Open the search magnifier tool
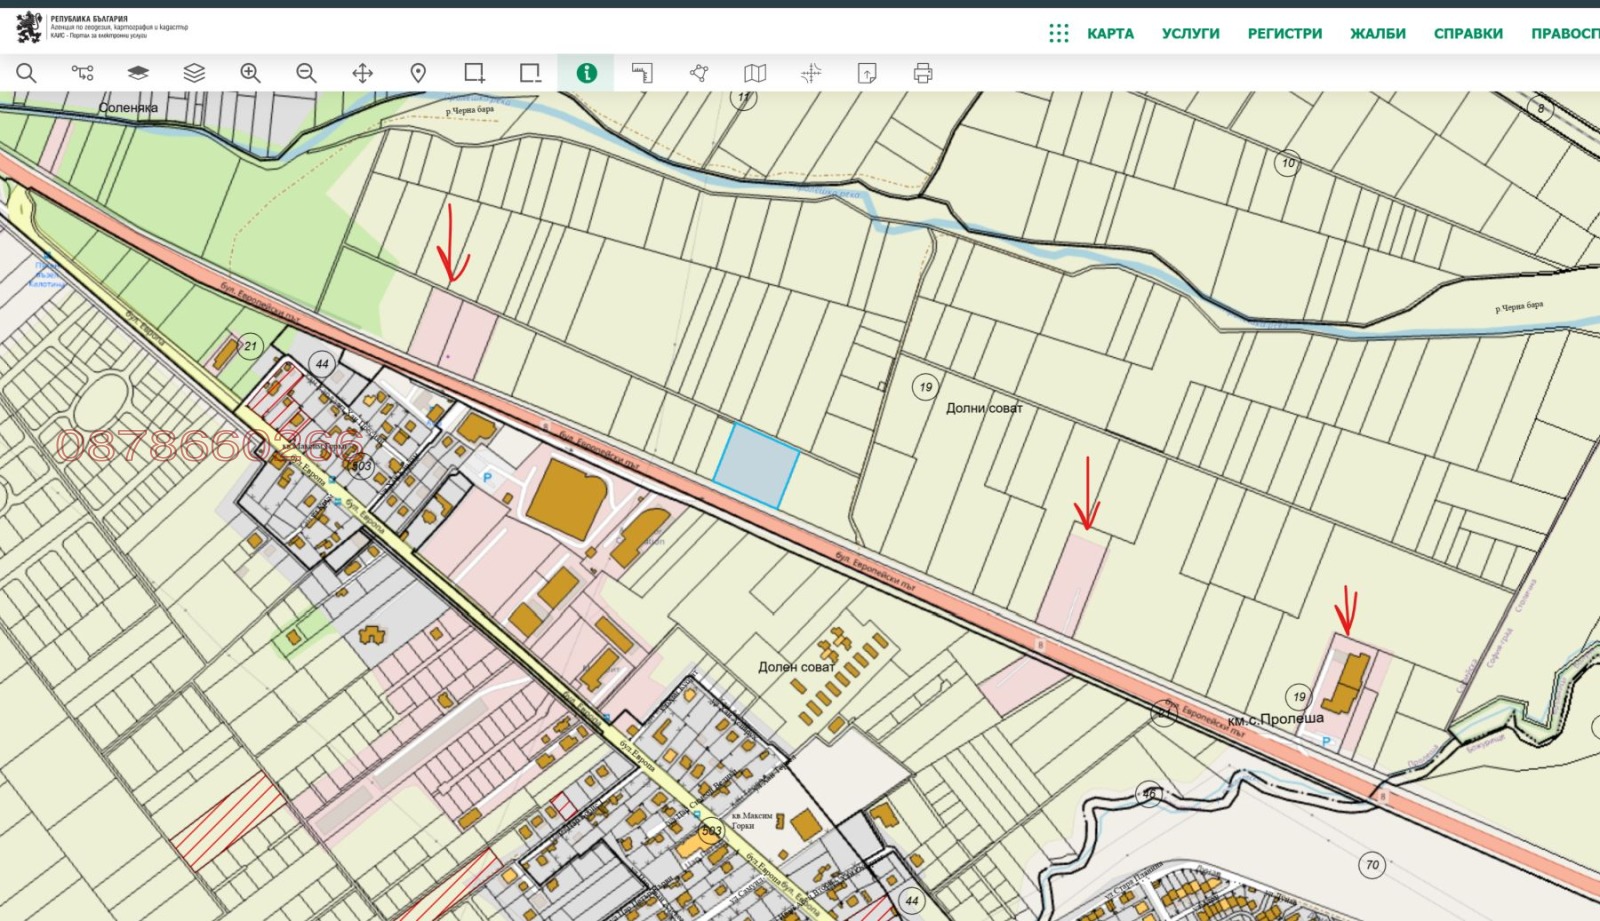Viewport: 1600px width, 921px height. pos(26,73)
